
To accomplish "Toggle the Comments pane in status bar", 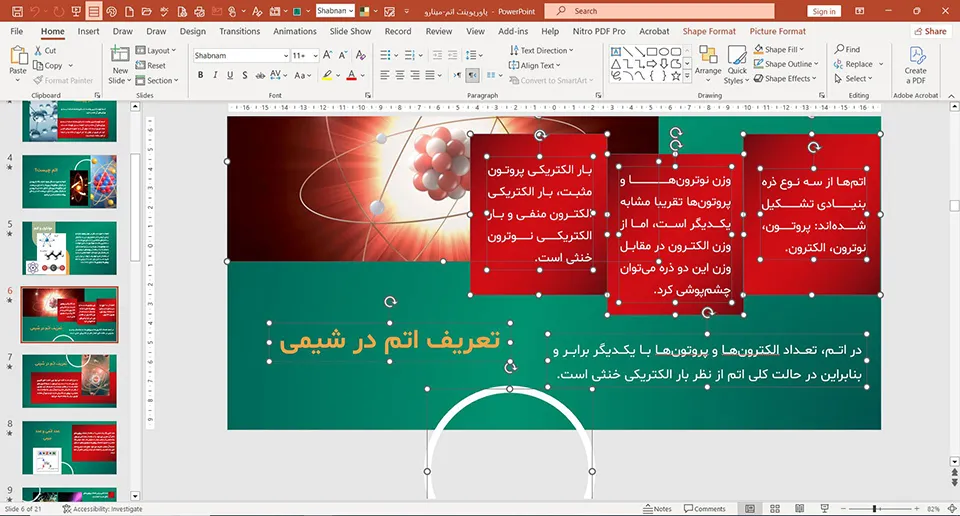I will point(705,509).
